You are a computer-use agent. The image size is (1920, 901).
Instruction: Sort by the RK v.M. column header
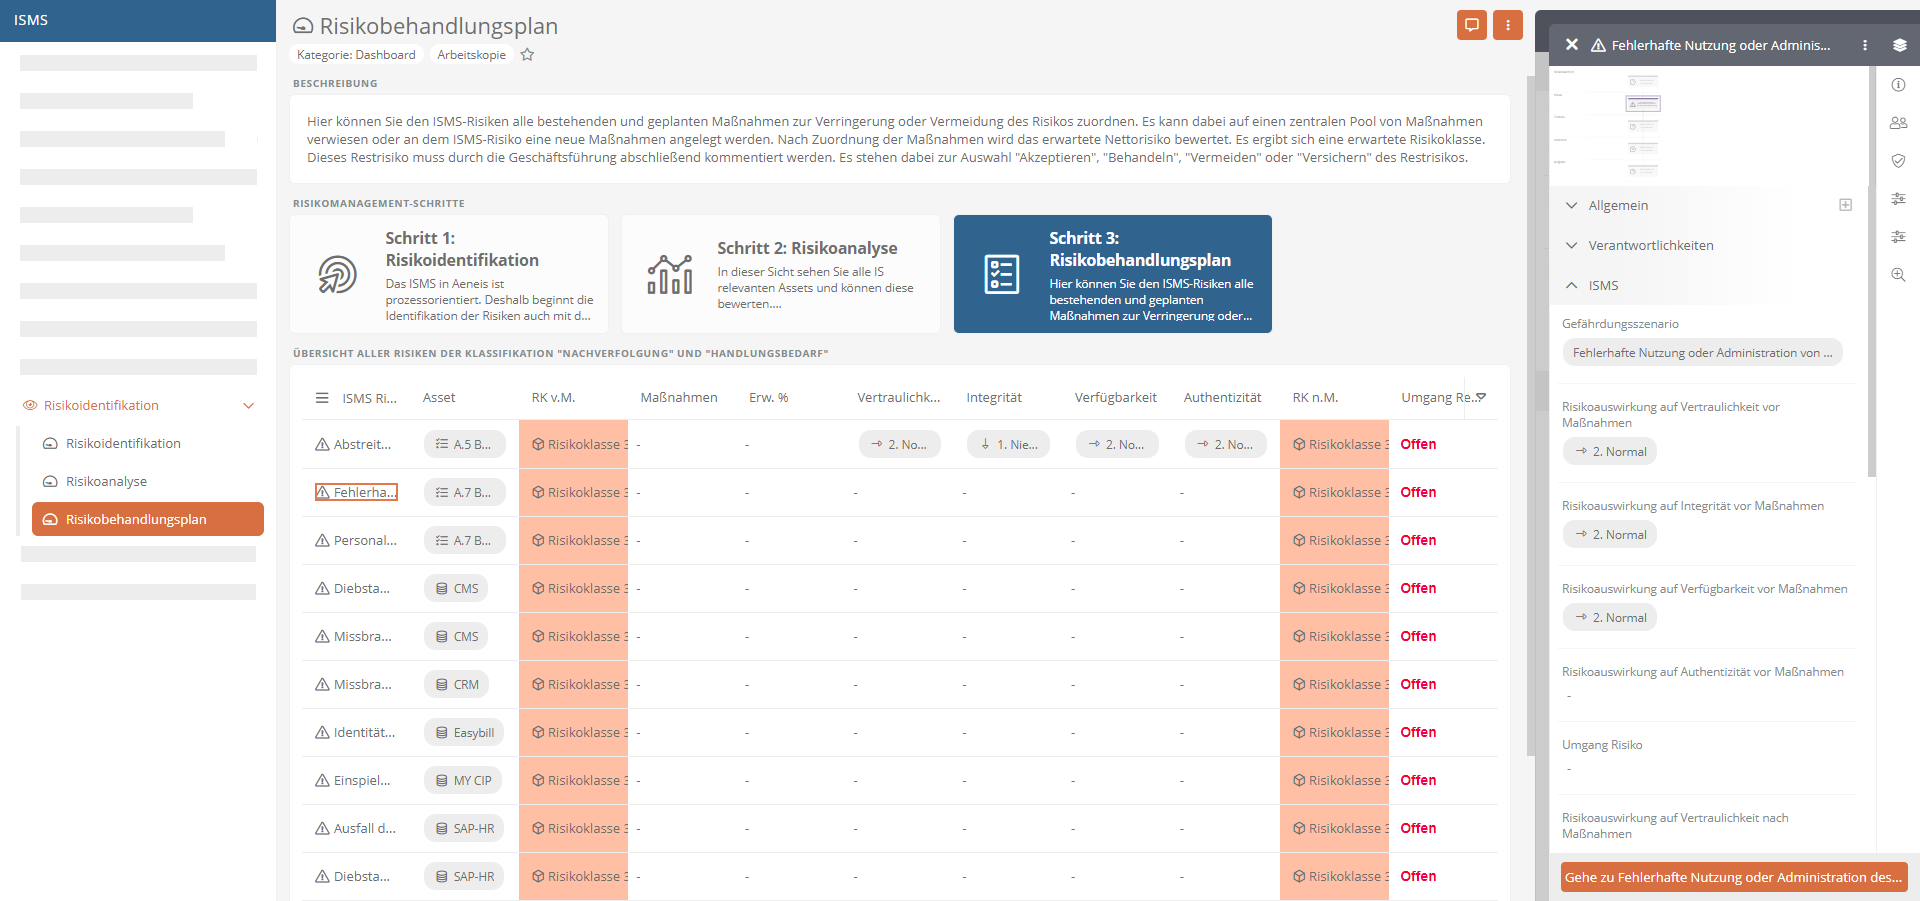tap(553, 398)
